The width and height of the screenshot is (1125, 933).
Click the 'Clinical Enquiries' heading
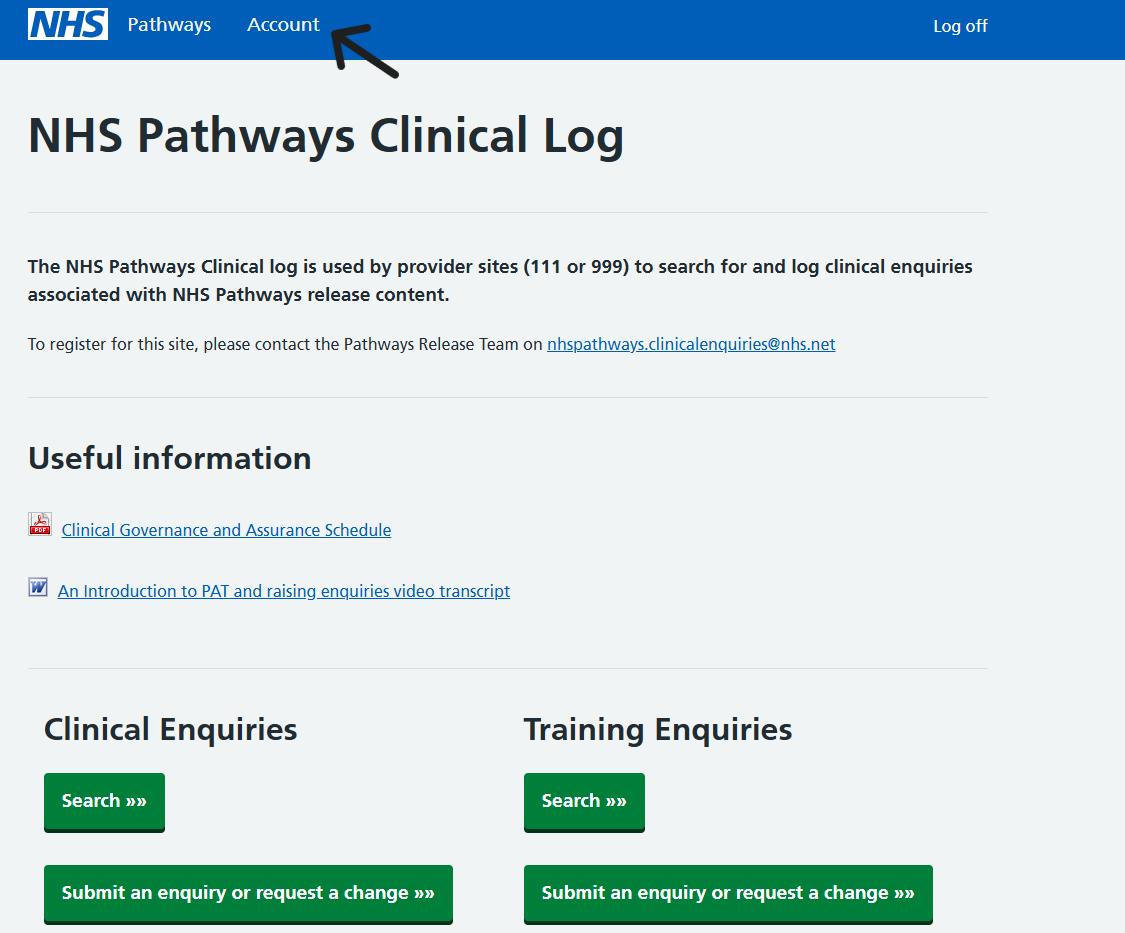(x=171, y=730)
